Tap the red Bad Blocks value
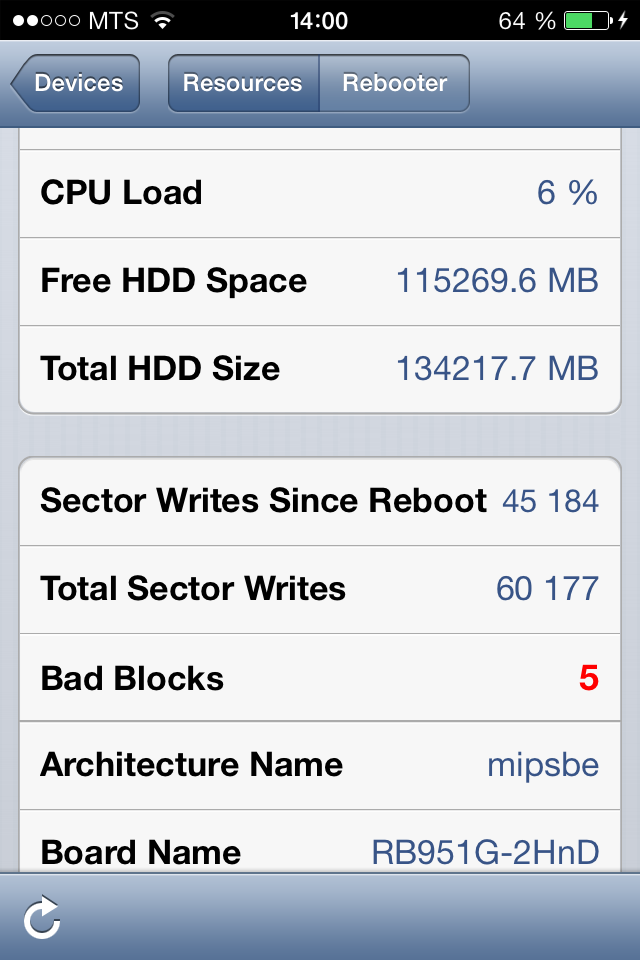Image resolution: width=640 pixels, height=960 pixels. 589,678
